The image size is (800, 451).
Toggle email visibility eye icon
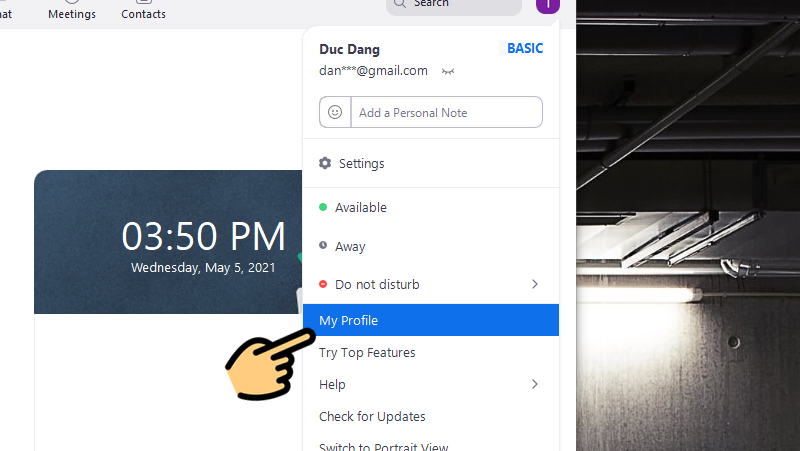coord(448,71)
